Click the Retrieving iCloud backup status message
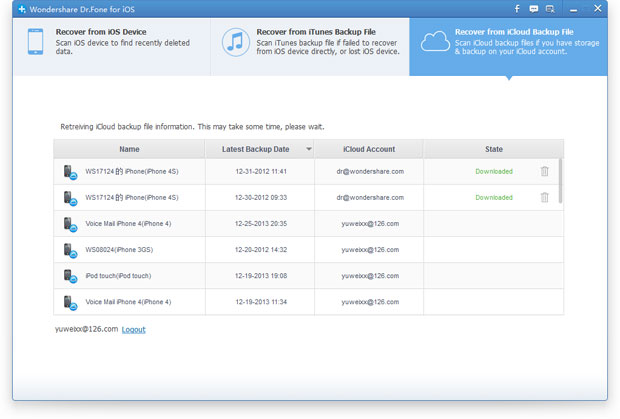Viewport: 620px width, 419px height. (192, 126)
